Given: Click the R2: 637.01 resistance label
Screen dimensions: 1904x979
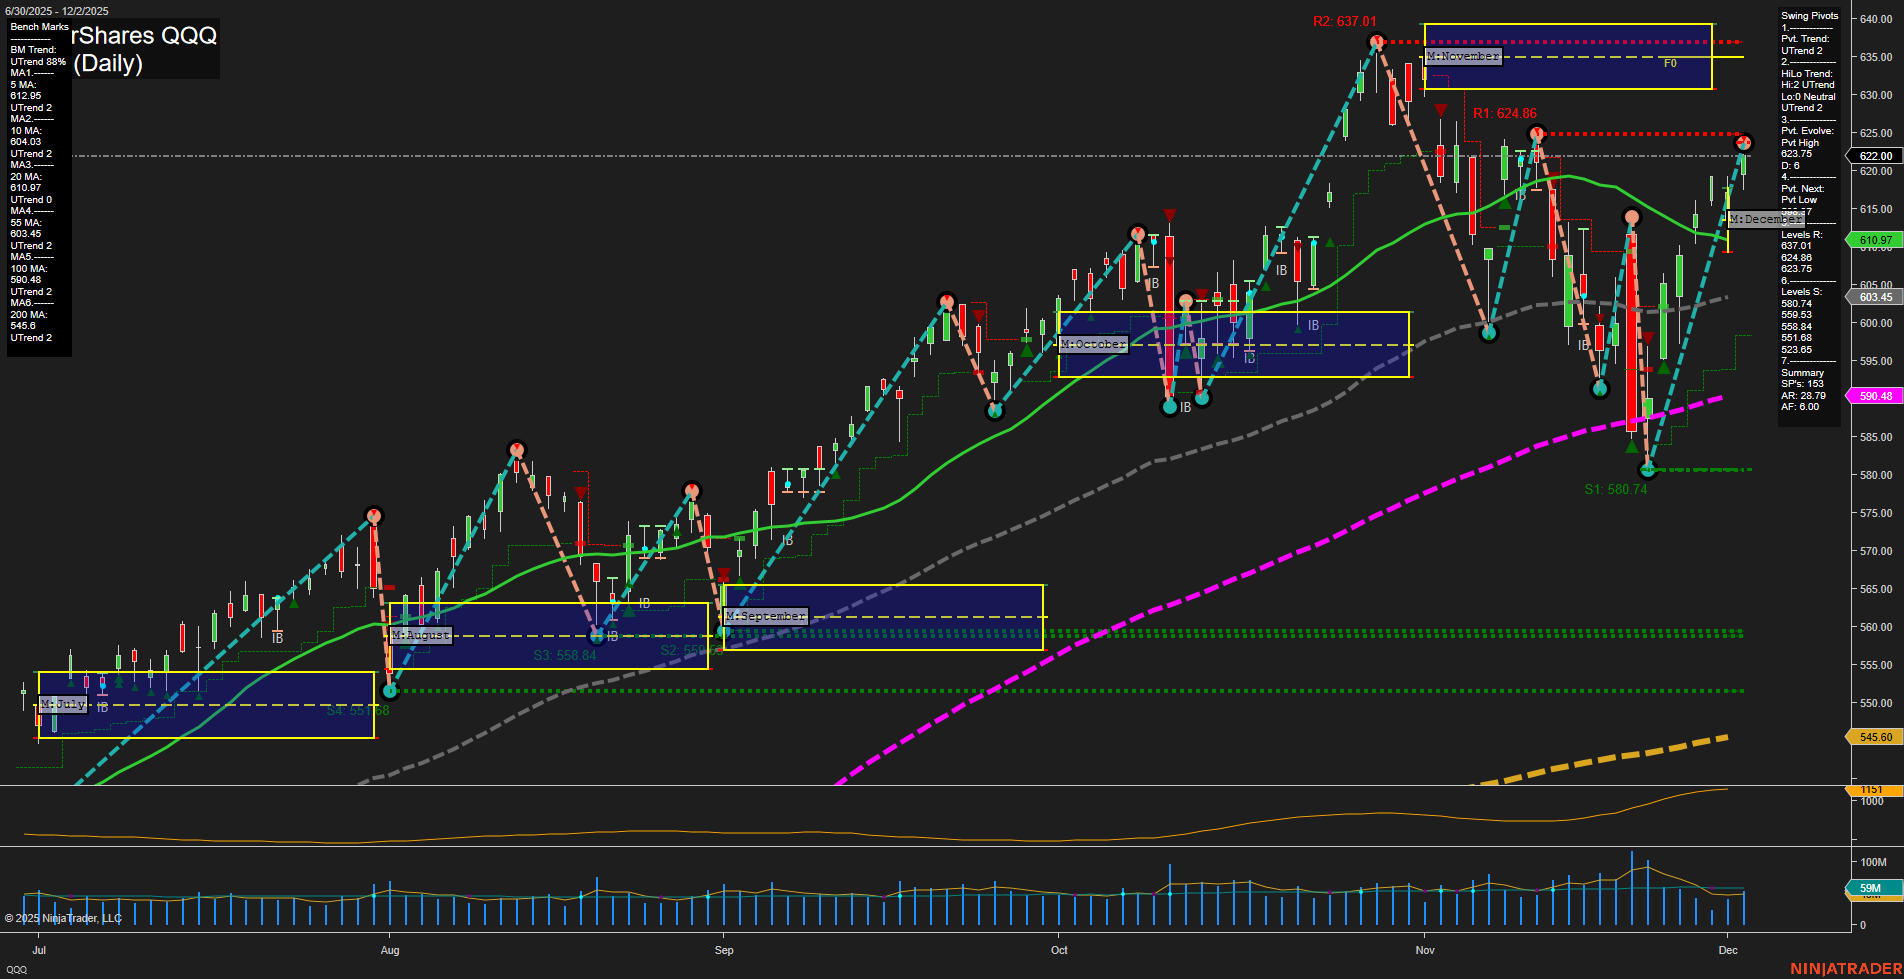Looking at the screenshot, I should [x=1345, y=19].
